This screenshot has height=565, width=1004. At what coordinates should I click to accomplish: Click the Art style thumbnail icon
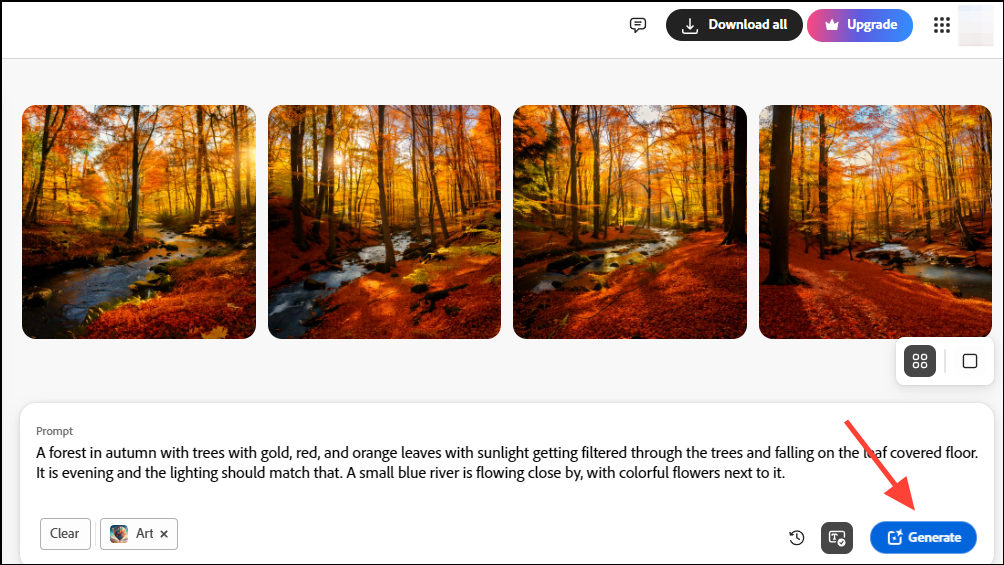click(119, 534)
